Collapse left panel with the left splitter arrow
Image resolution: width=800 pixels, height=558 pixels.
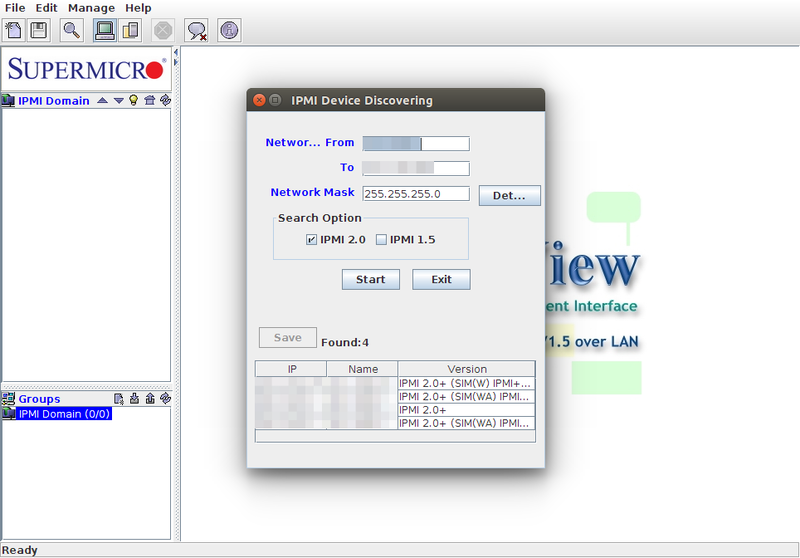coord(176,52)
